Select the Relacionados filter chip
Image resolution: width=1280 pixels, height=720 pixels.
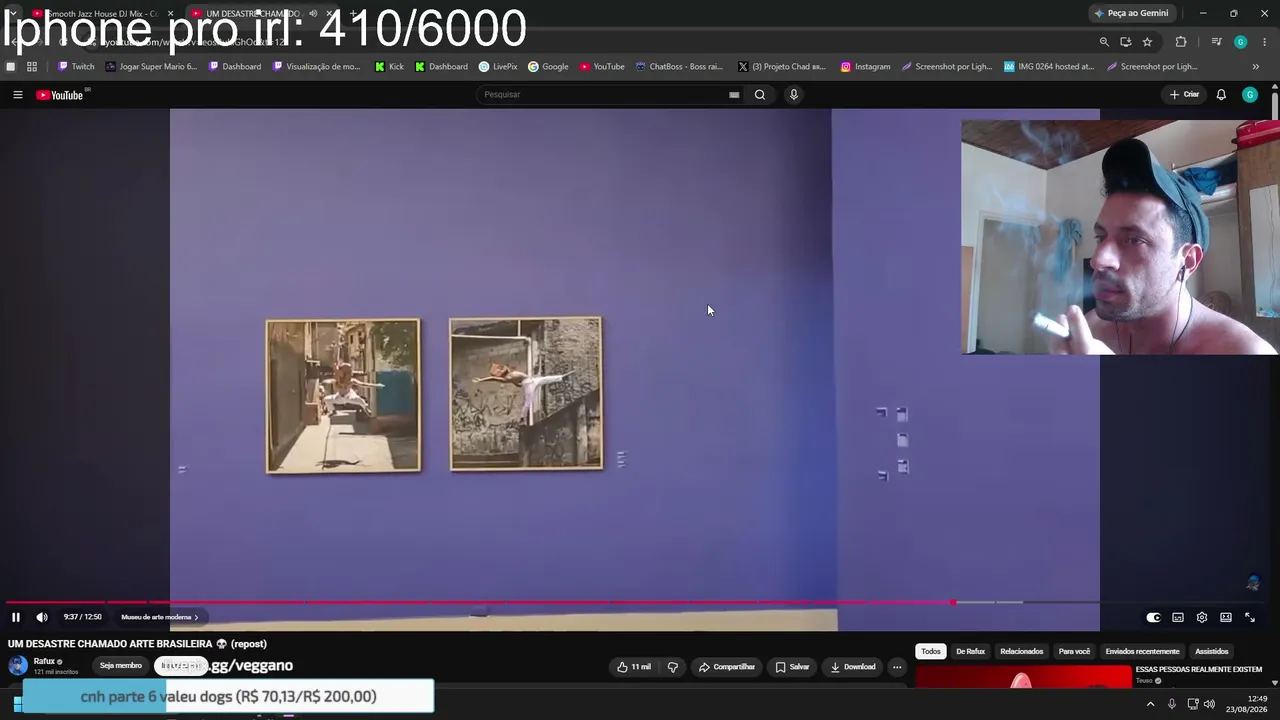1022,651
